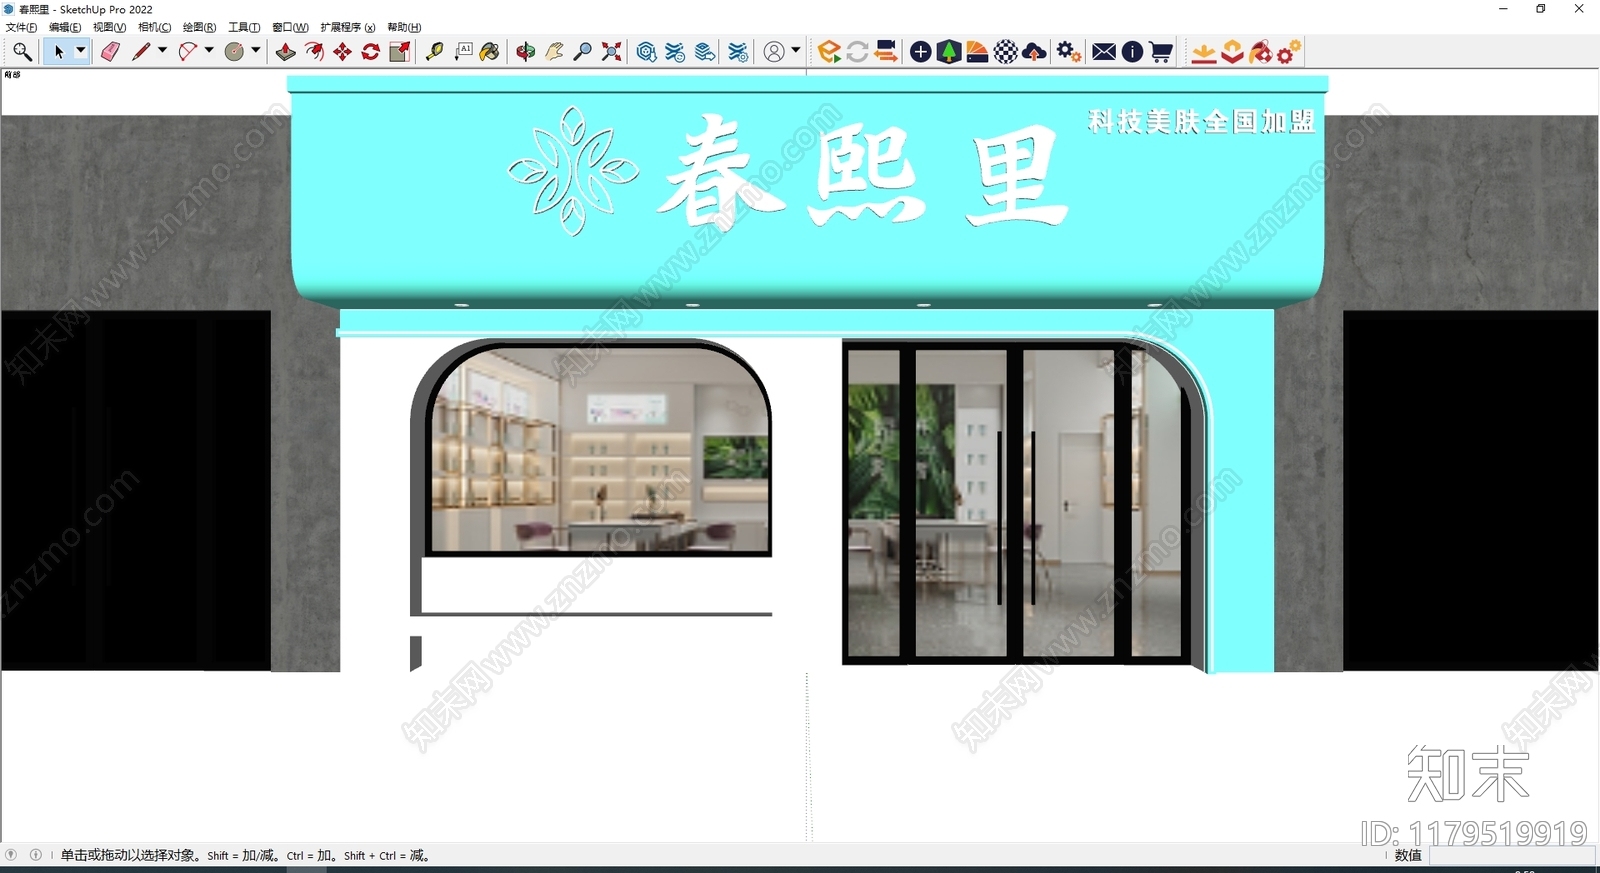The height and width of the screenshot is (873, 1600).
Task: Select the arrow Select tool
Action: 58,52
